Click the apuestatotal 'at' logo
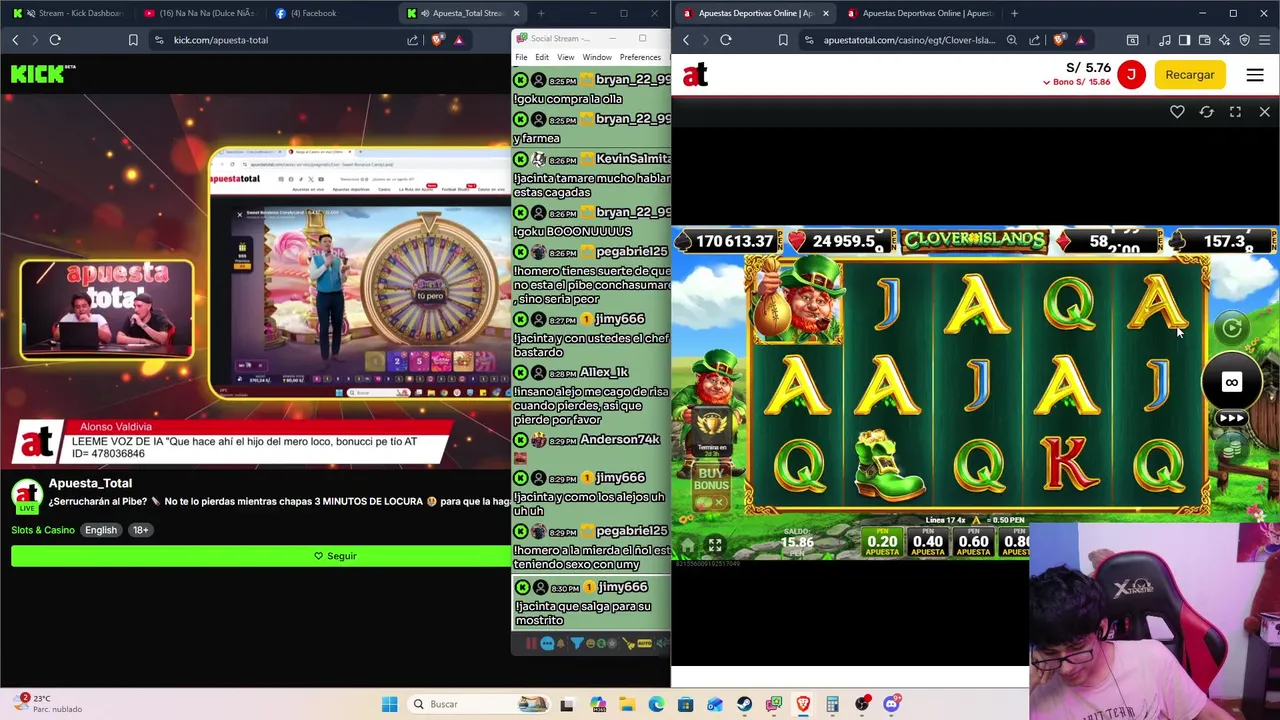 tap(696, 75)
